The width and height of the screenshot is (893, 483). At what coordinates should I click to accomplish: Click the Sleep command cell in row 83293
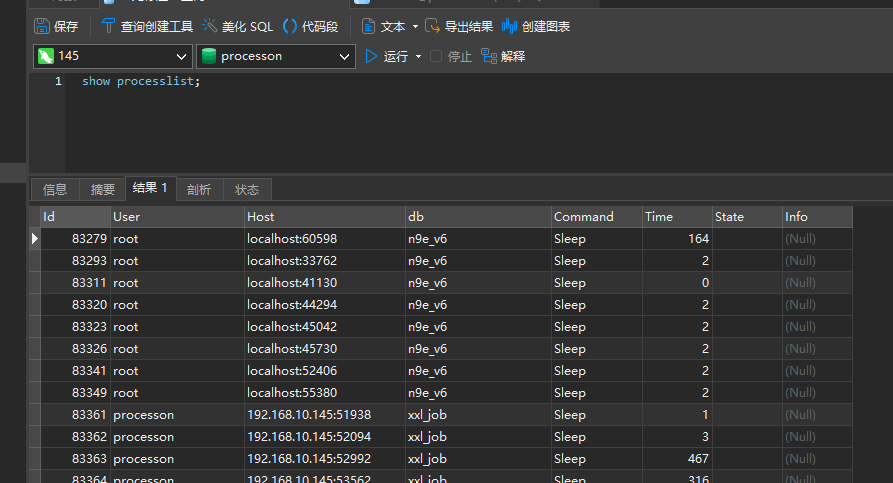[x=597, y=261]
